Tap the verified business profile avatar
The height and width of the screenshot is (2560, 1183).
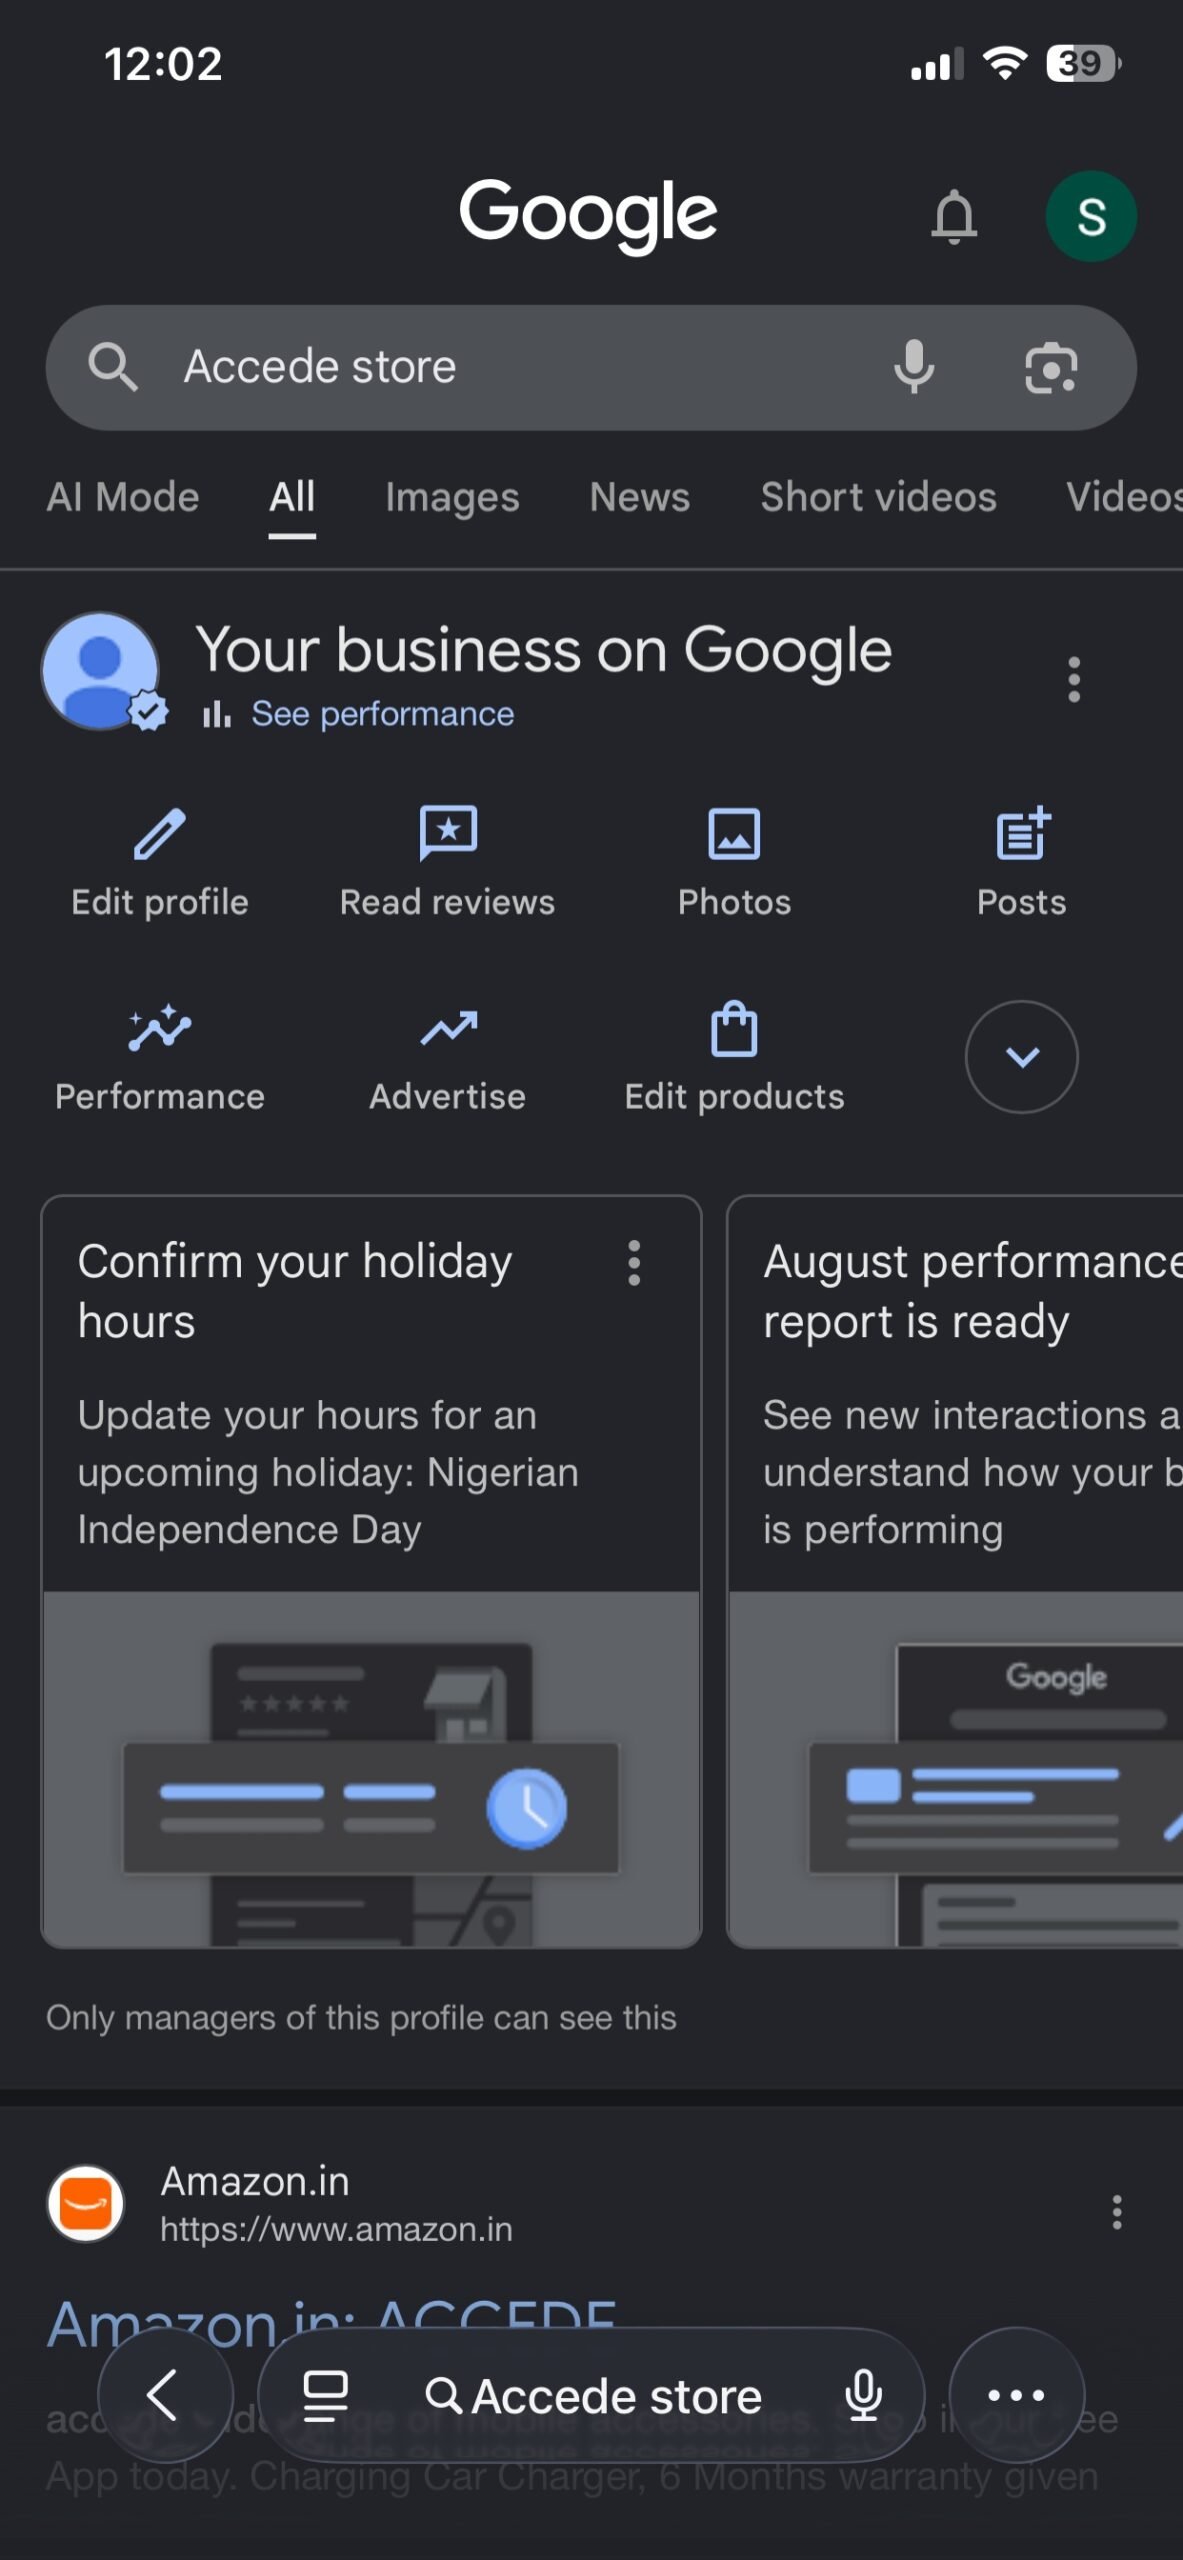click(101, 672)
